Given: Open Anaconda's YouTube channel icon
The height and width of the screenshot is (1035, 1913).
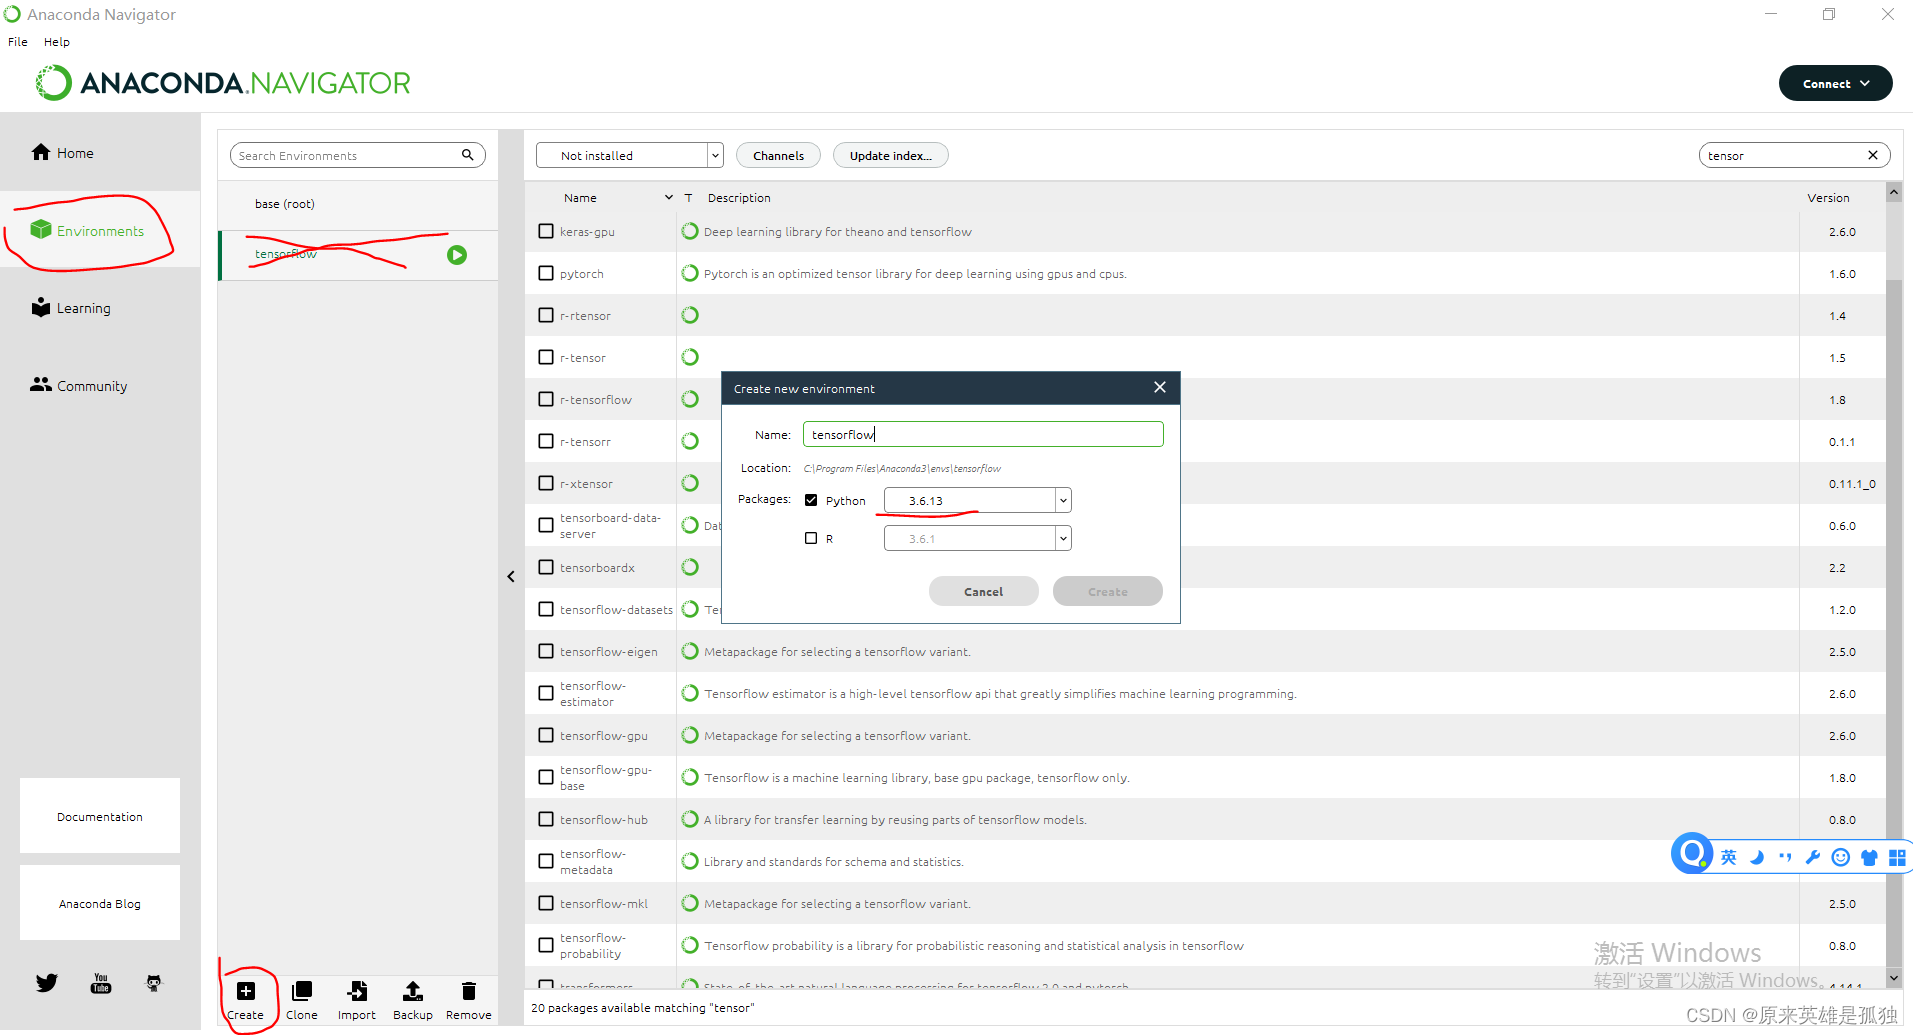Looking at the screenshot, I should pos(101,983).
